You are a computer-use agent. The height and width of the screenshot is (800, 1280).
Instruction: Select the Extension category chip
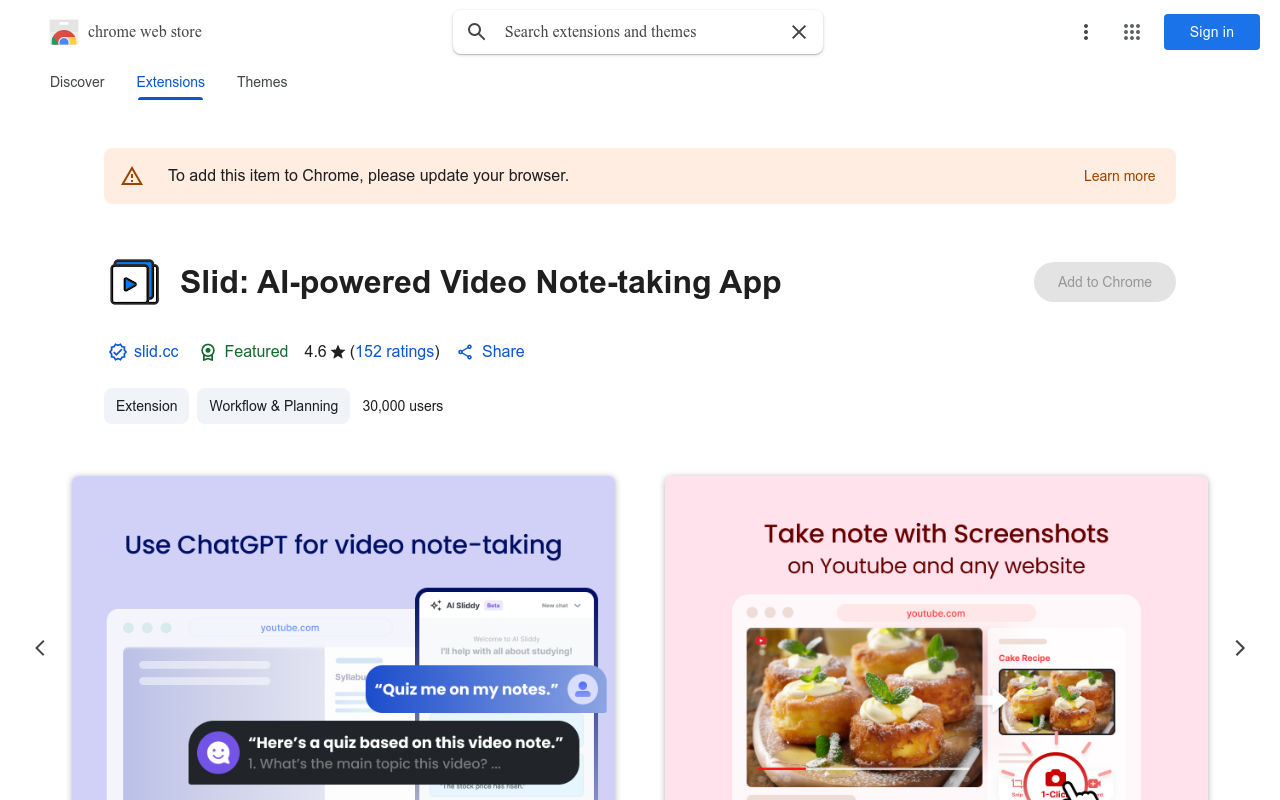click(x=146, y=406)
